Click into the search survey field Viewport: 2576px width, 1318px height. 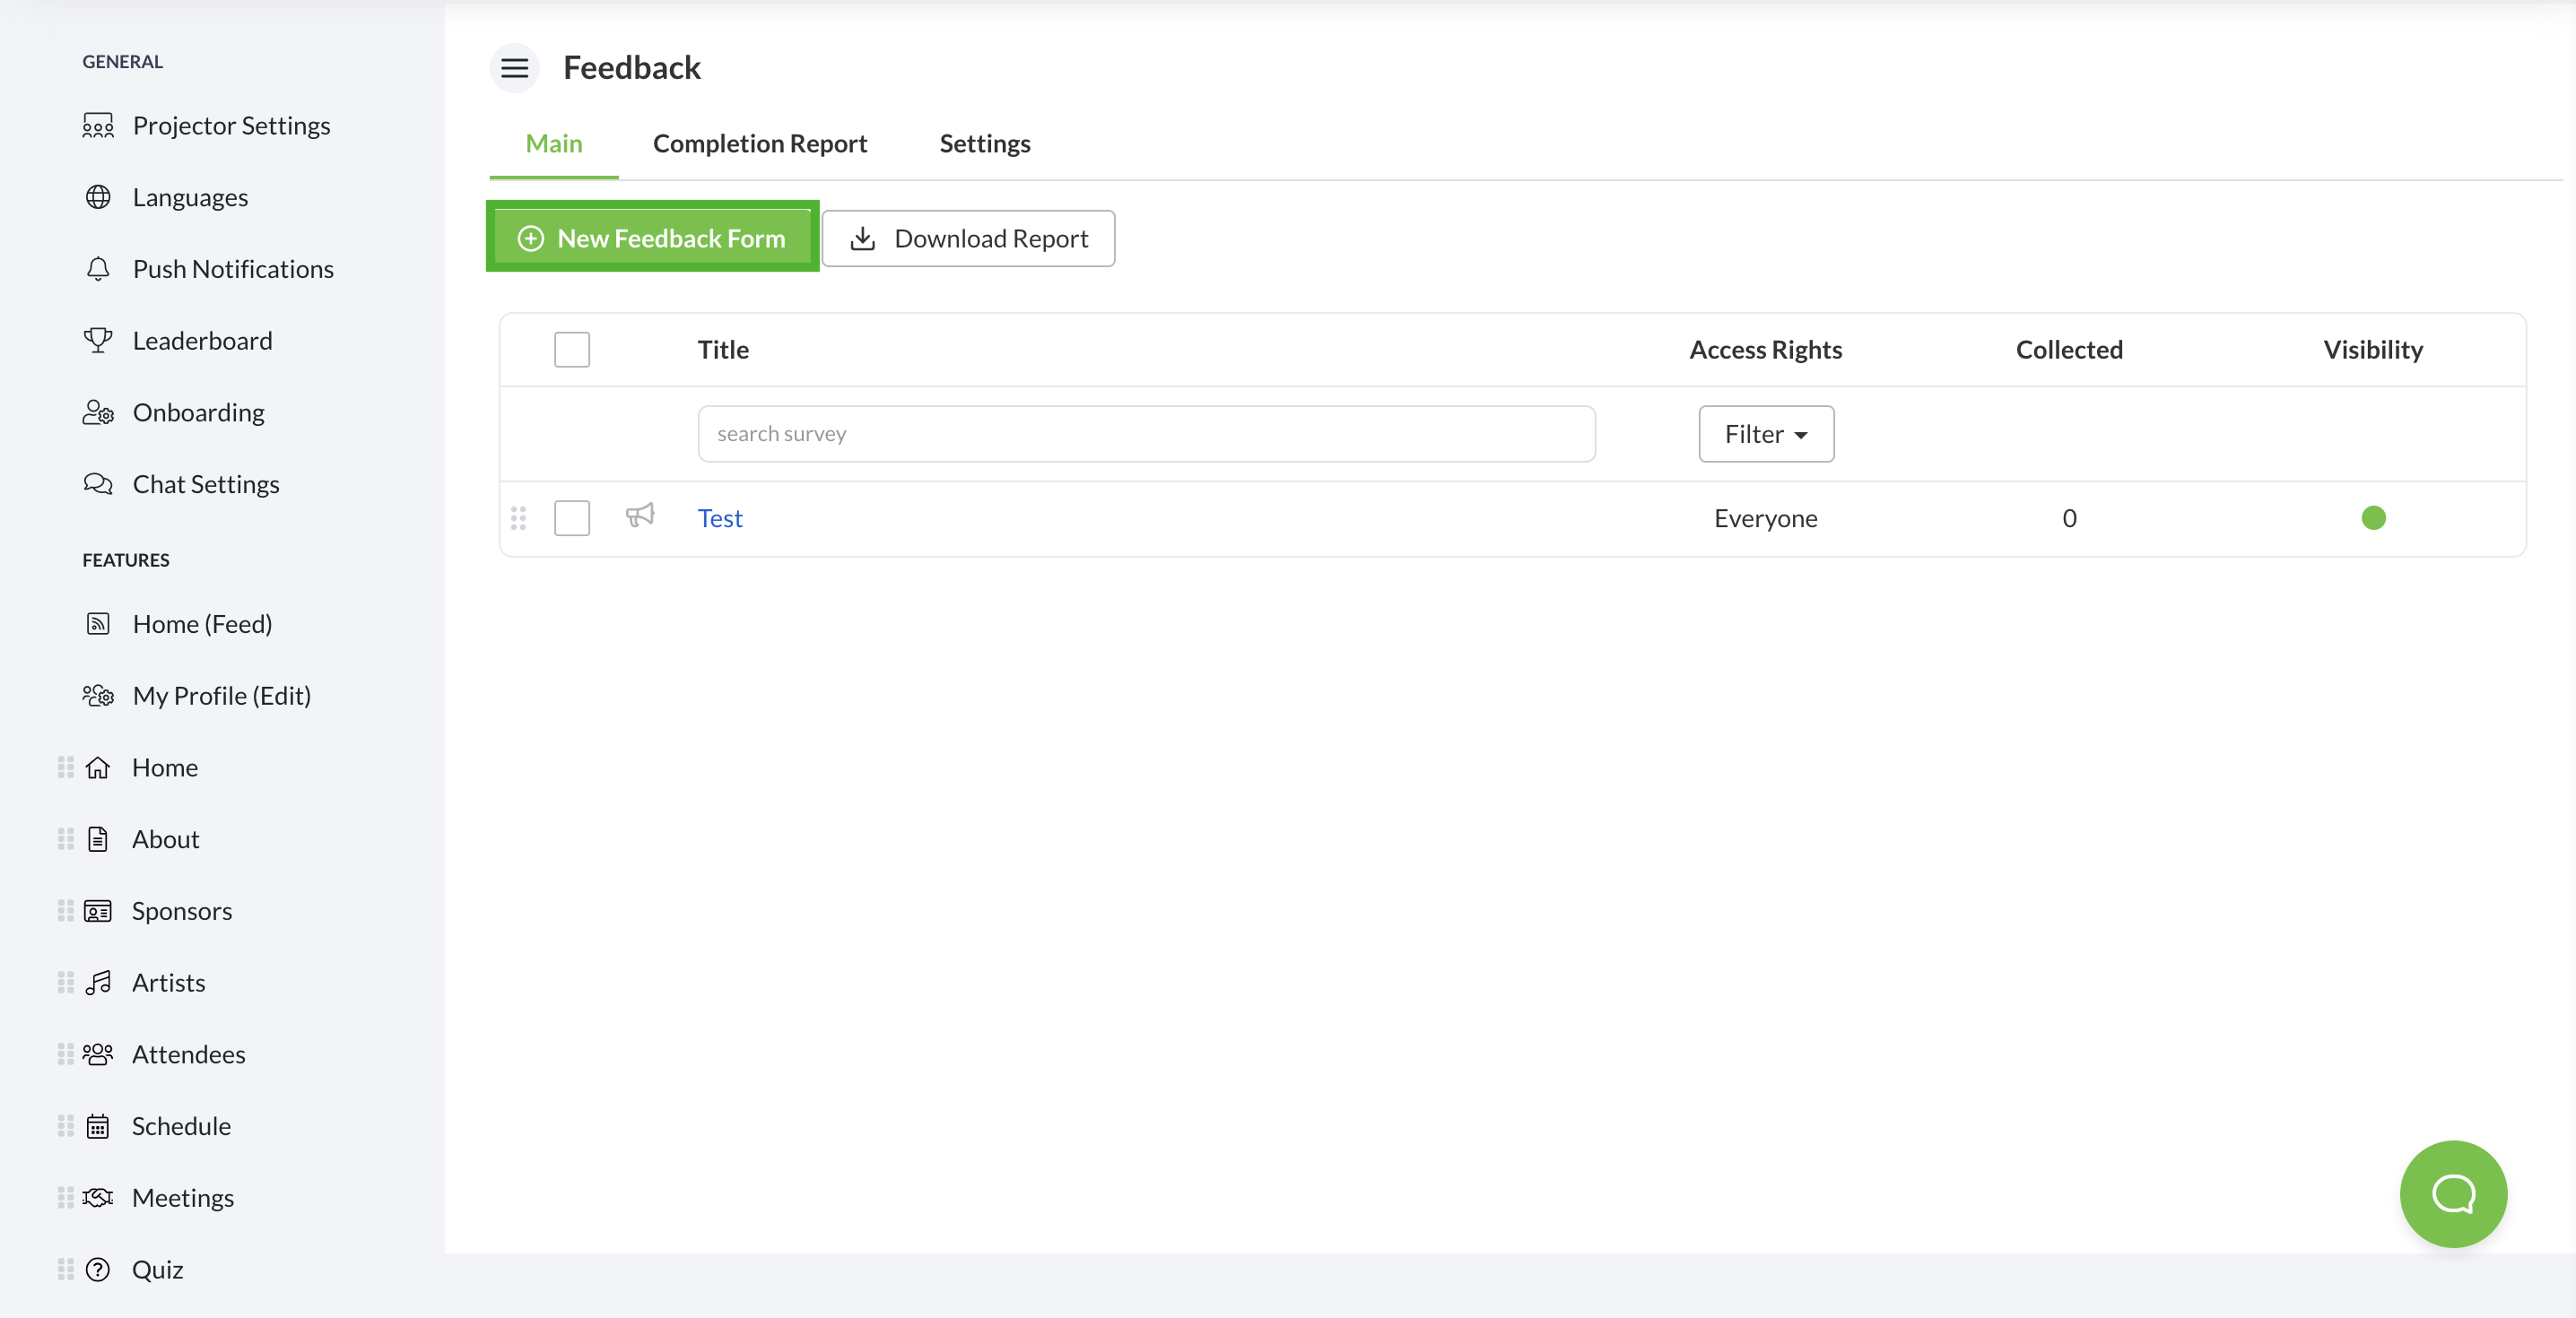1145,434
